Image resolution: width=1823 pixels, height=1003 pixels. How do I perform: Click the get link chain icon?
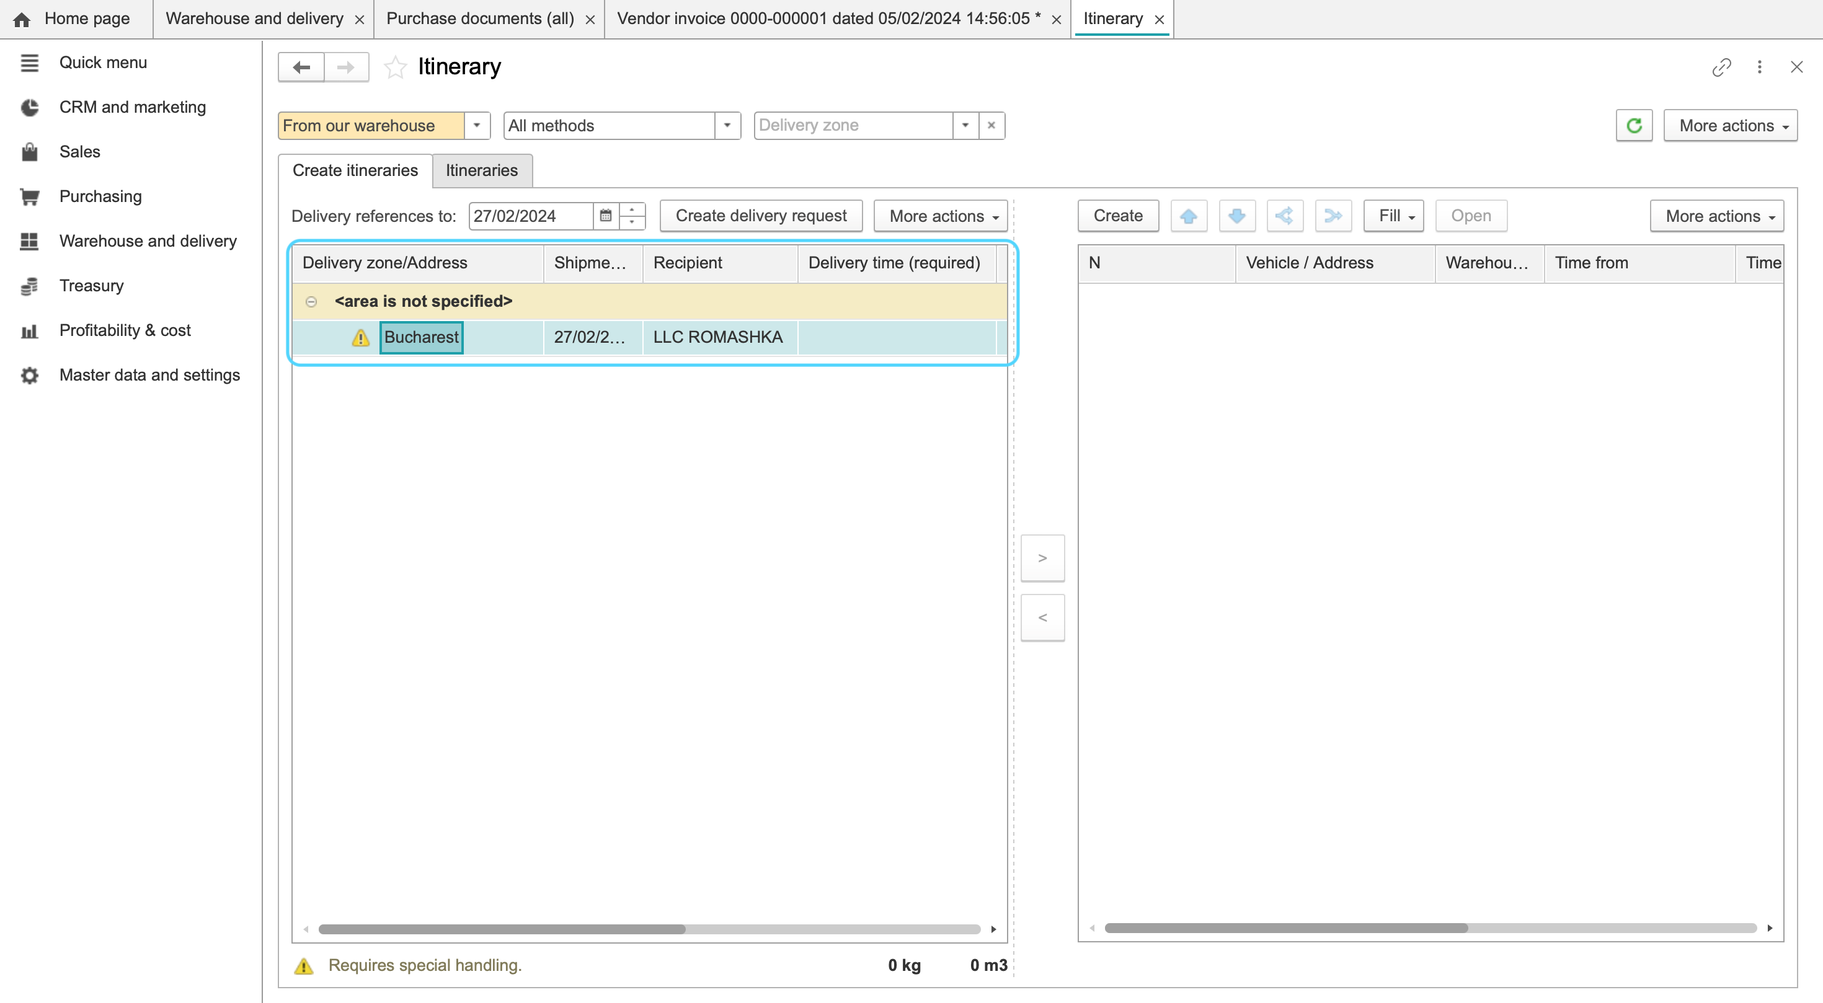click(1721, 67)
